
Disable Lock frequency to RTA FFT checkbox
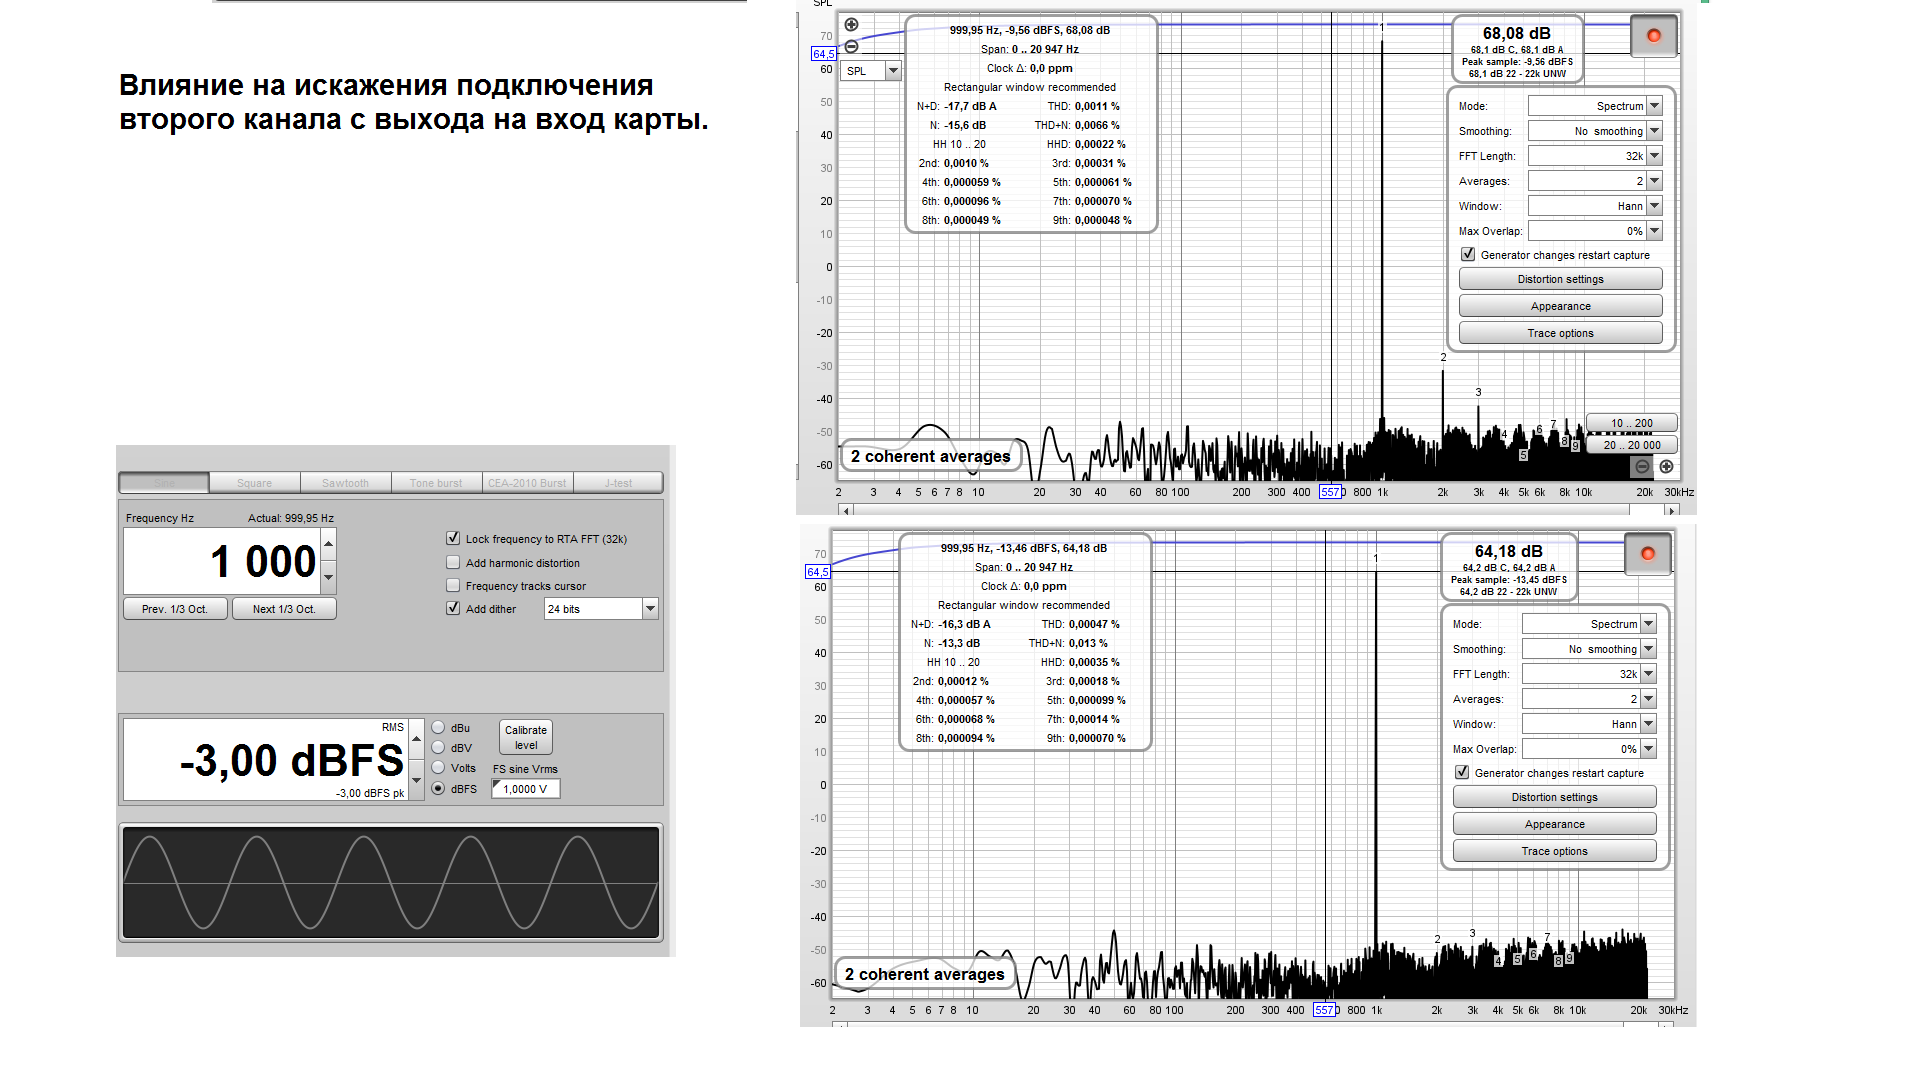tap(453, 538)
